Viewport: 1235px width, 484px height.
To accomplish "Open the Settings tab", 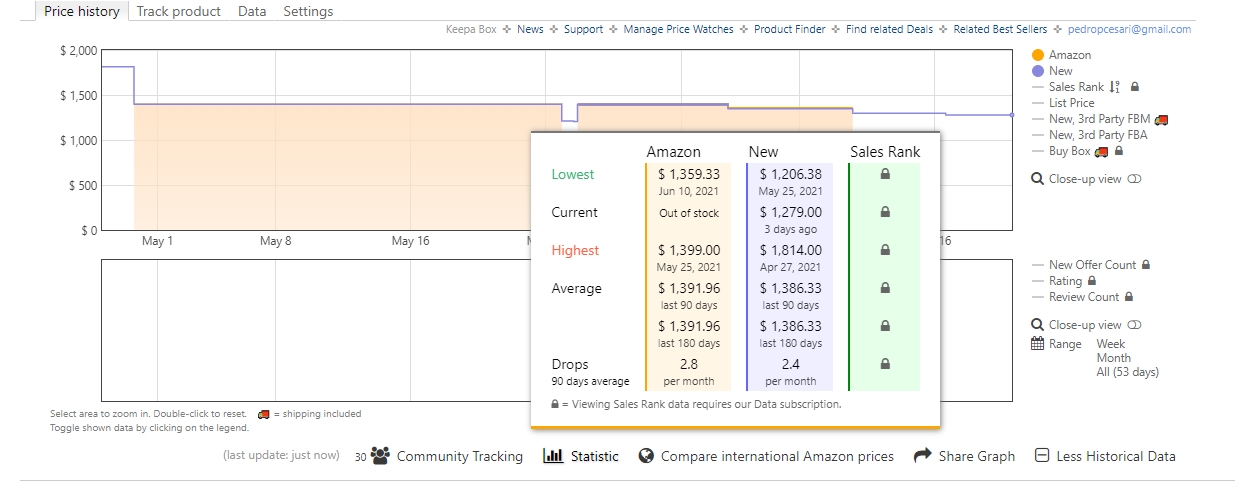I will tap(308, 12).
